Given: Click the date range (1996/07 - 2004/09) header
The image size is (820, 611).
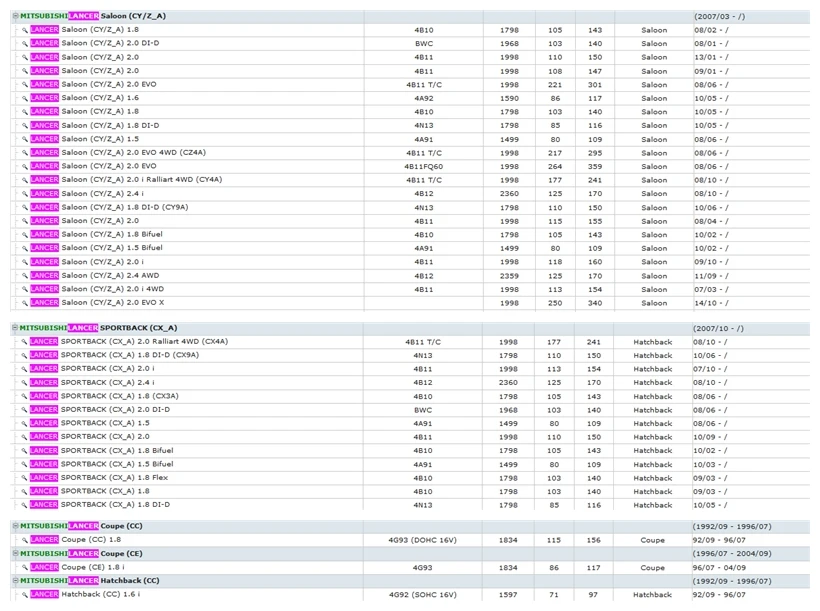Looking at the screenshot, I should pos(732,554).
